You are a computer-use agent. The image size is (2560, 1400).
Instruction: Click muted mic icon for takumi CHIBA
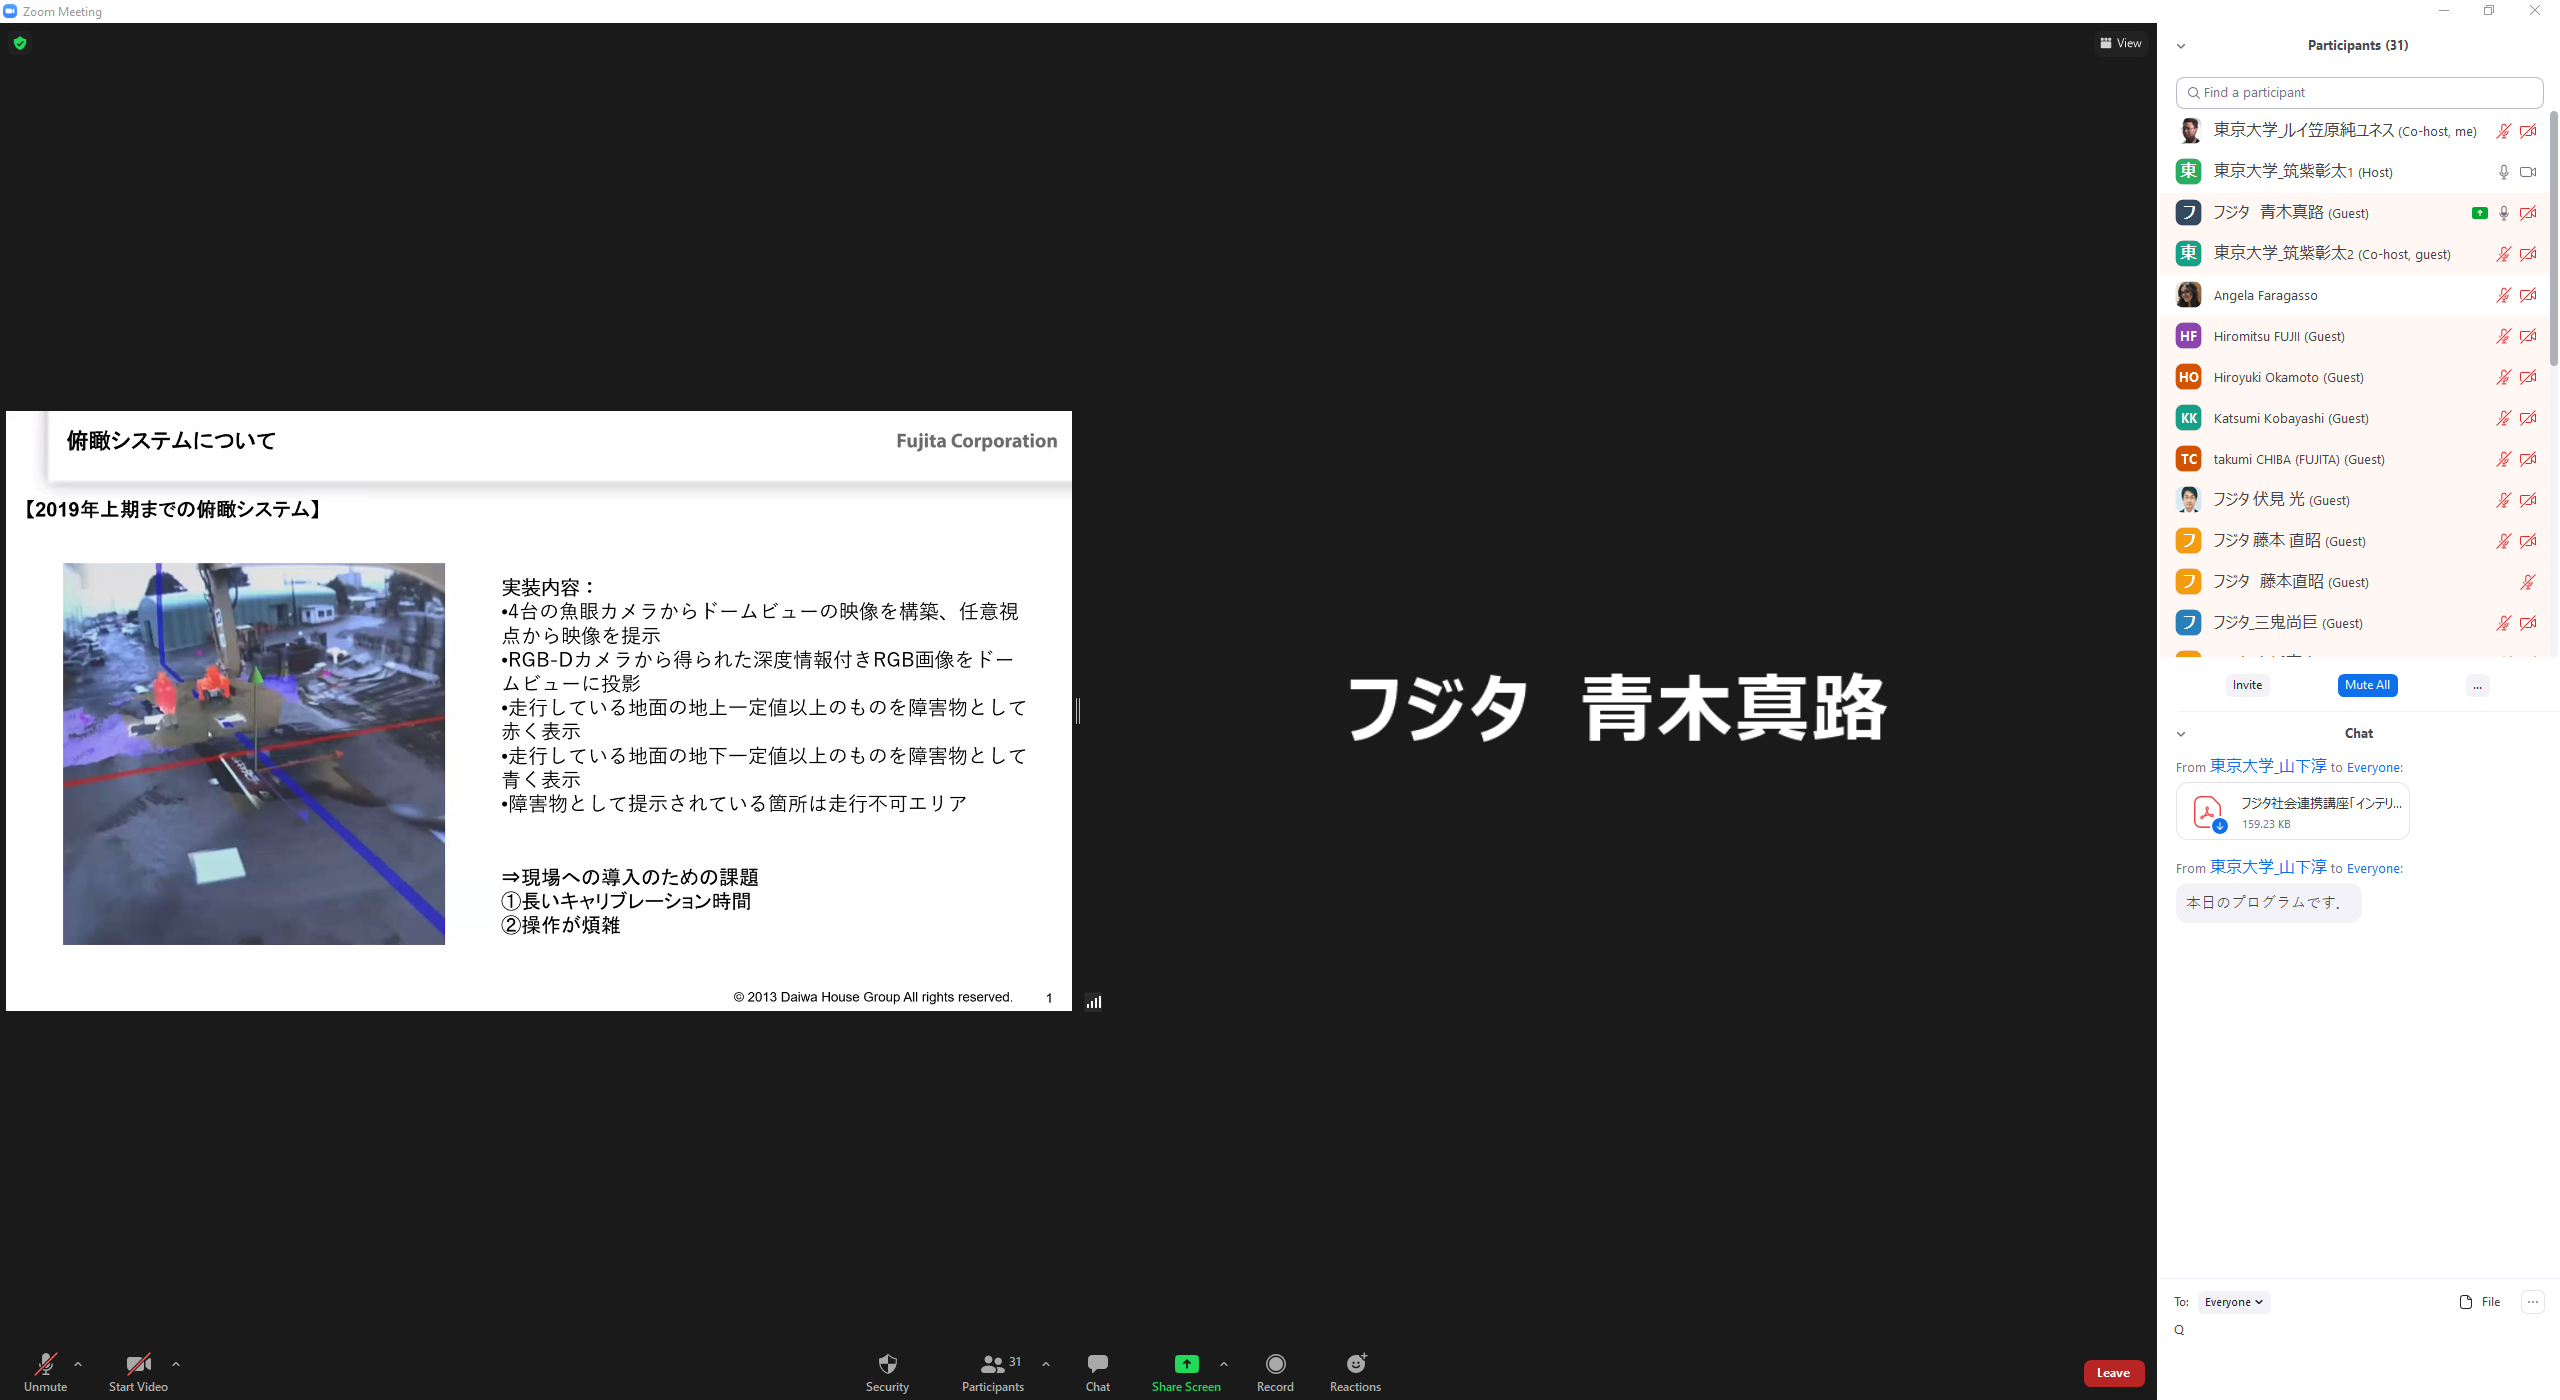click(2503, 459)
